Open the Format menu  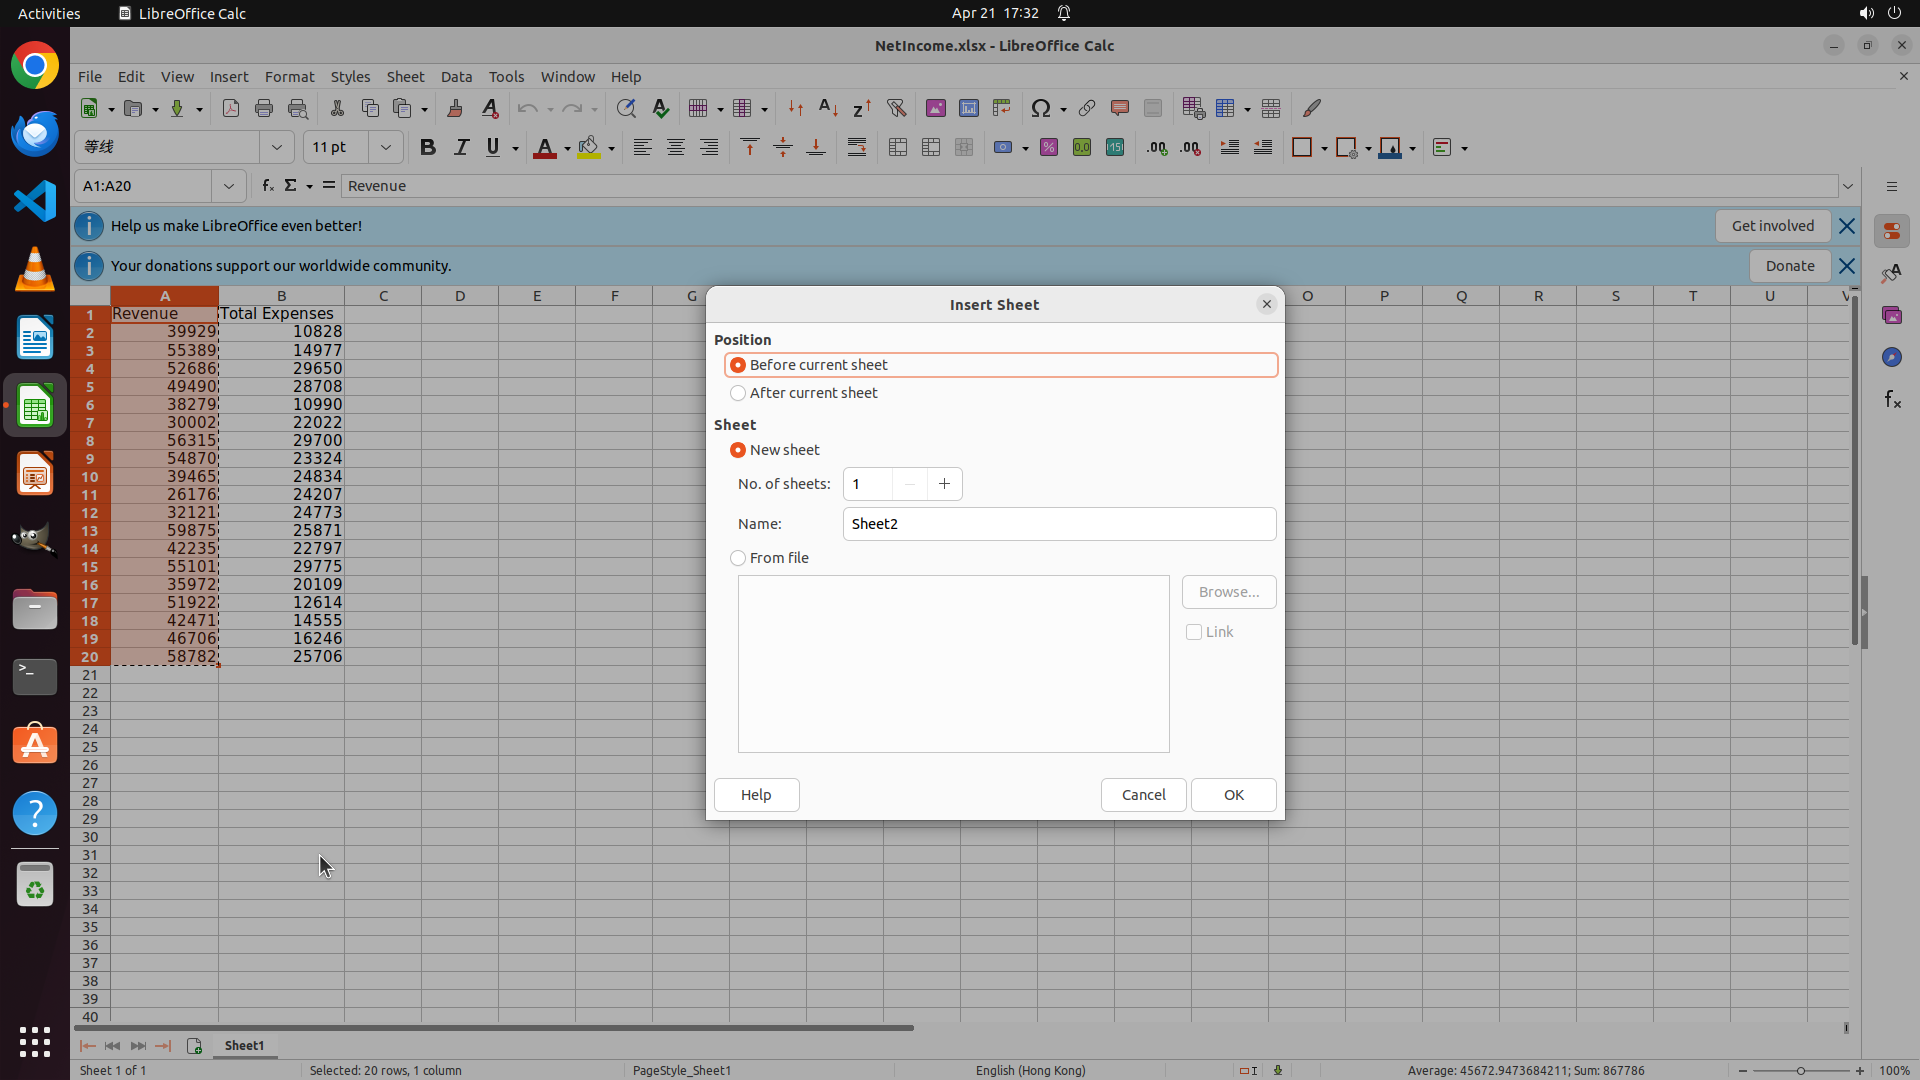click(x=289, y=77)
